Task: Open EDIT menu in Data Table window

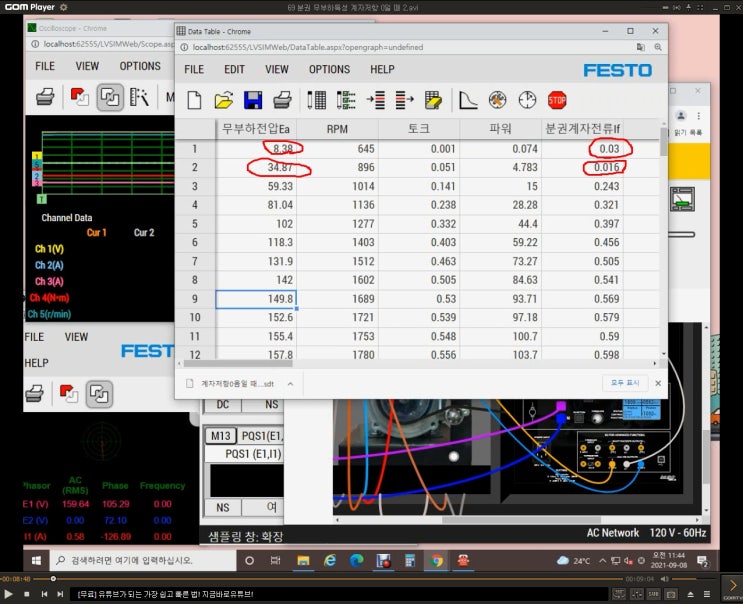Action: 234,69
